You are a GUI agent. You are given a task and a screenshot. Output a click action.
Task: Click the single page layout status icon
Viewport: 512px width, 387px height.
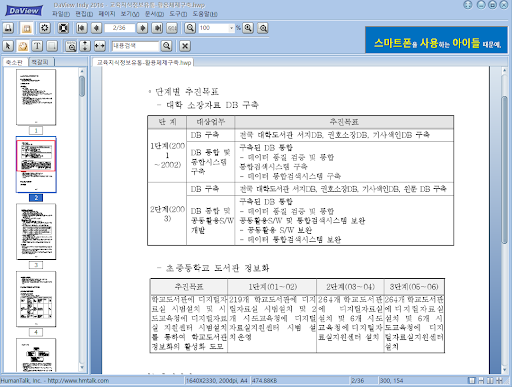pyautogui.click(x=471, y=380)
